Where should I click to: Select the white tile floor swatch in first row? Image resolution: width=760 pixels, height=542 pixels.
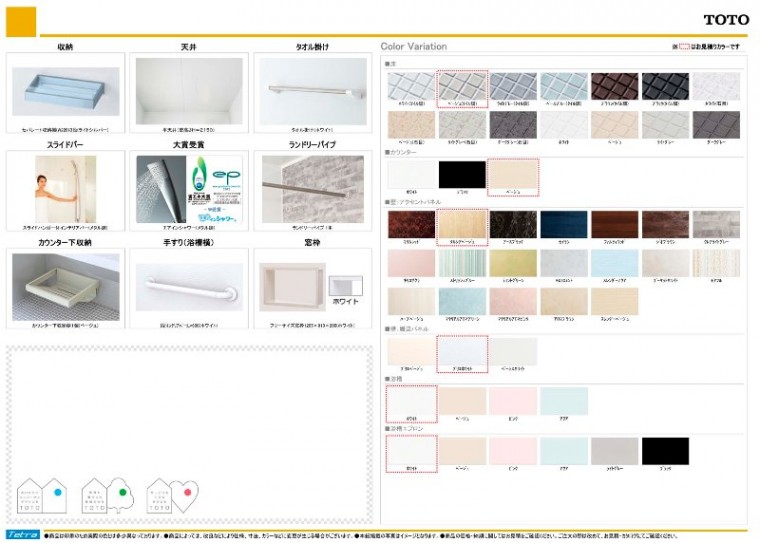[411, 86]
